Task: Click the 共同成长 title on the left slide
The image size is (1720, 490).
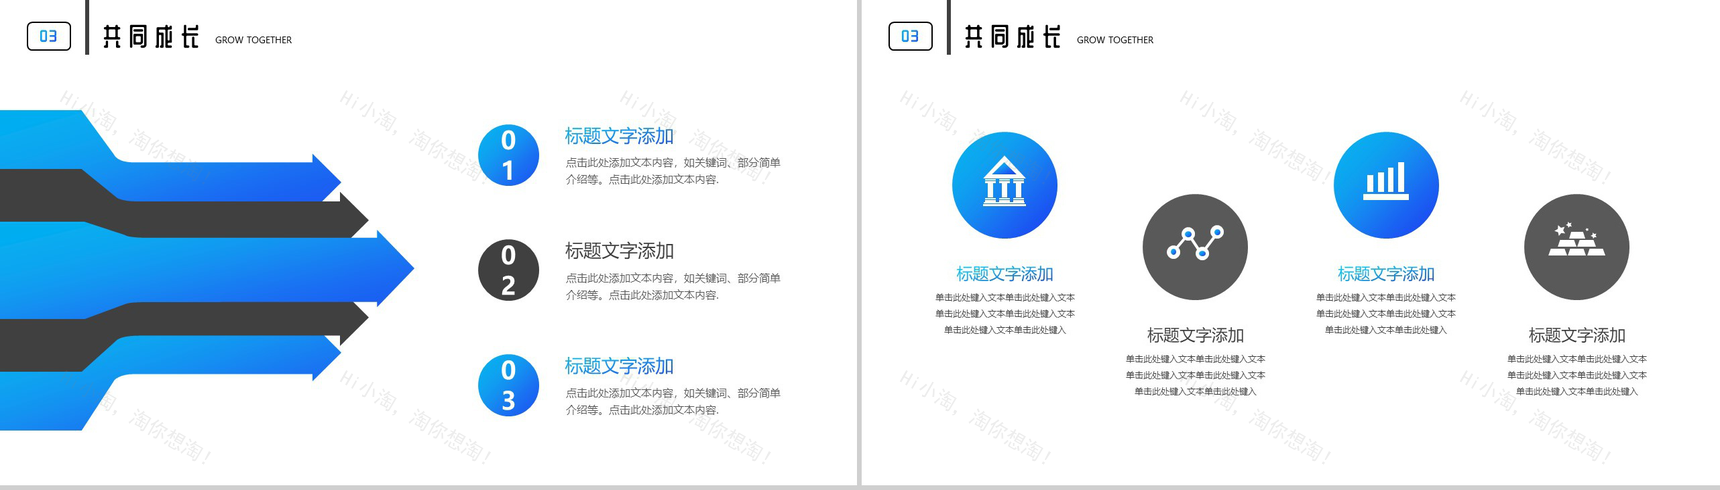Action: point(151,38)
